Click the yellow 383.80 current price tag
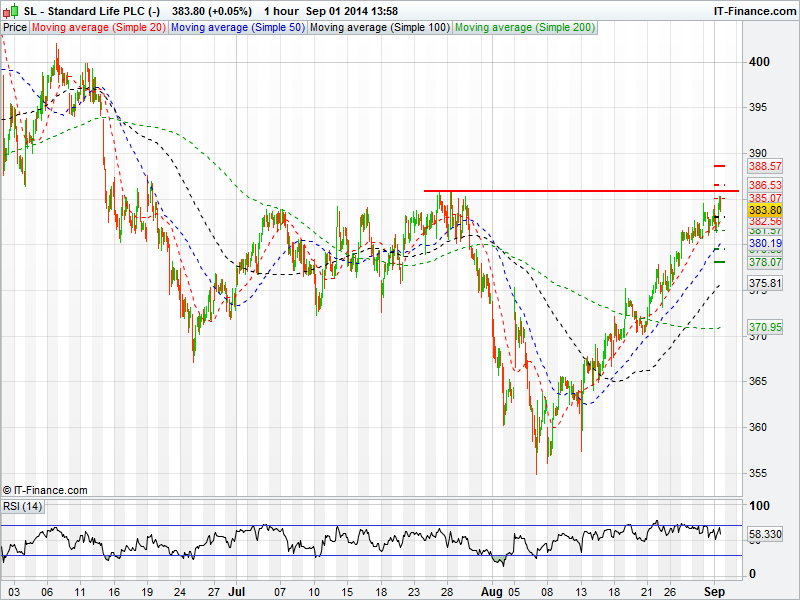Screen dimensions: 800x600 coord(764,211)
